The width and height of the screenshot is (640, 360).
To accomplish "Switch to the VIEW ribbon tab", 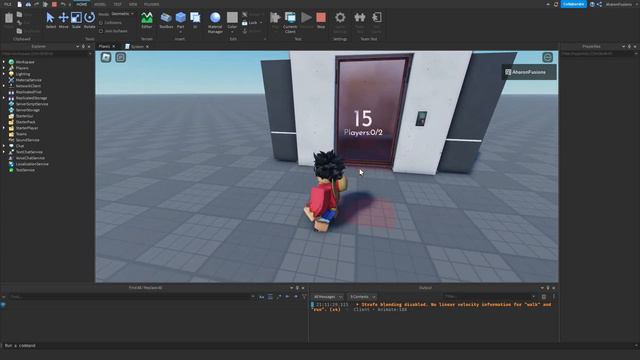I will click(133, 4).
